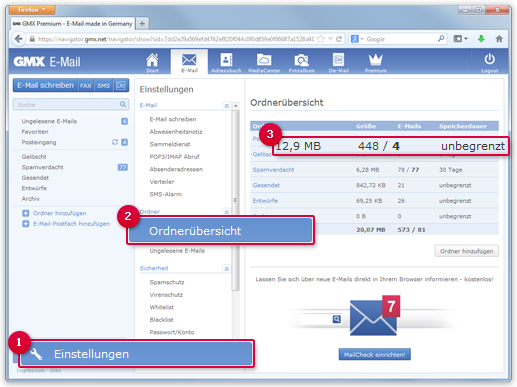Click the settings list scroll-up arrow
This screenshot has height=387, width=517.
click(x=236, y=106)
